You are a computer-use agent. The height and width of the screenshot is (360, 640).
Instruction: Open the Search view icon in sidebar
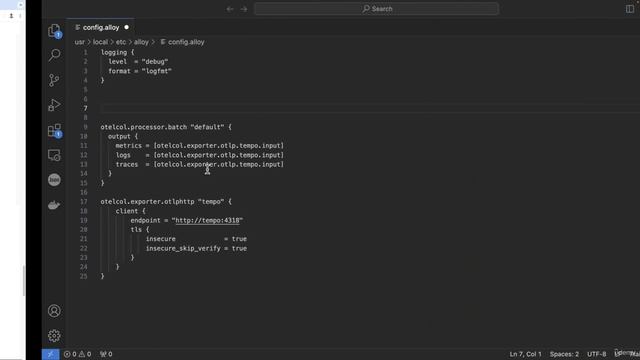tap(54, 55)
